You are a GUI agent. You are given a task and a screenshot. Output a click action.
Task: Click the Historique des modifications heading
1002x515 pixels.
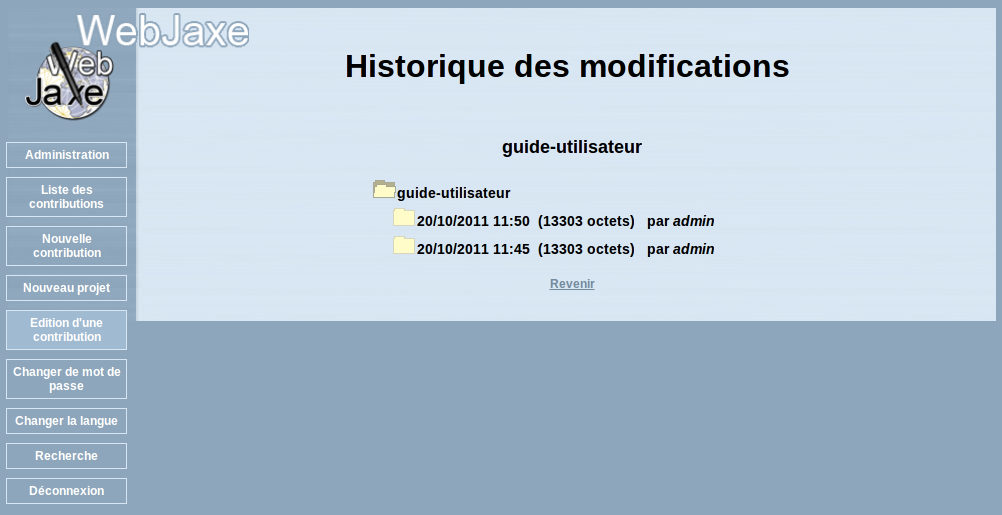(567, 66)
